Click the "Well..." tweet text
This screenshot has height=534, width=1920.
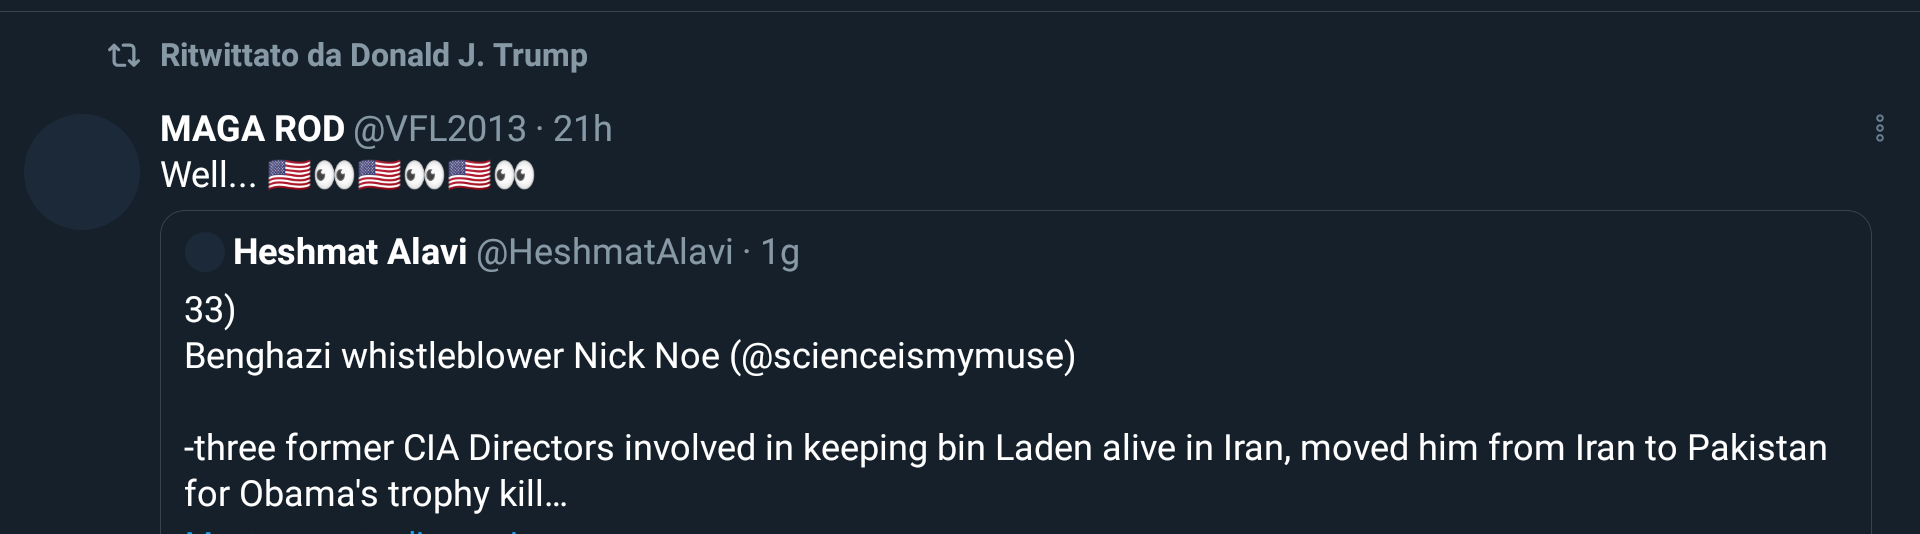[208, 176]
